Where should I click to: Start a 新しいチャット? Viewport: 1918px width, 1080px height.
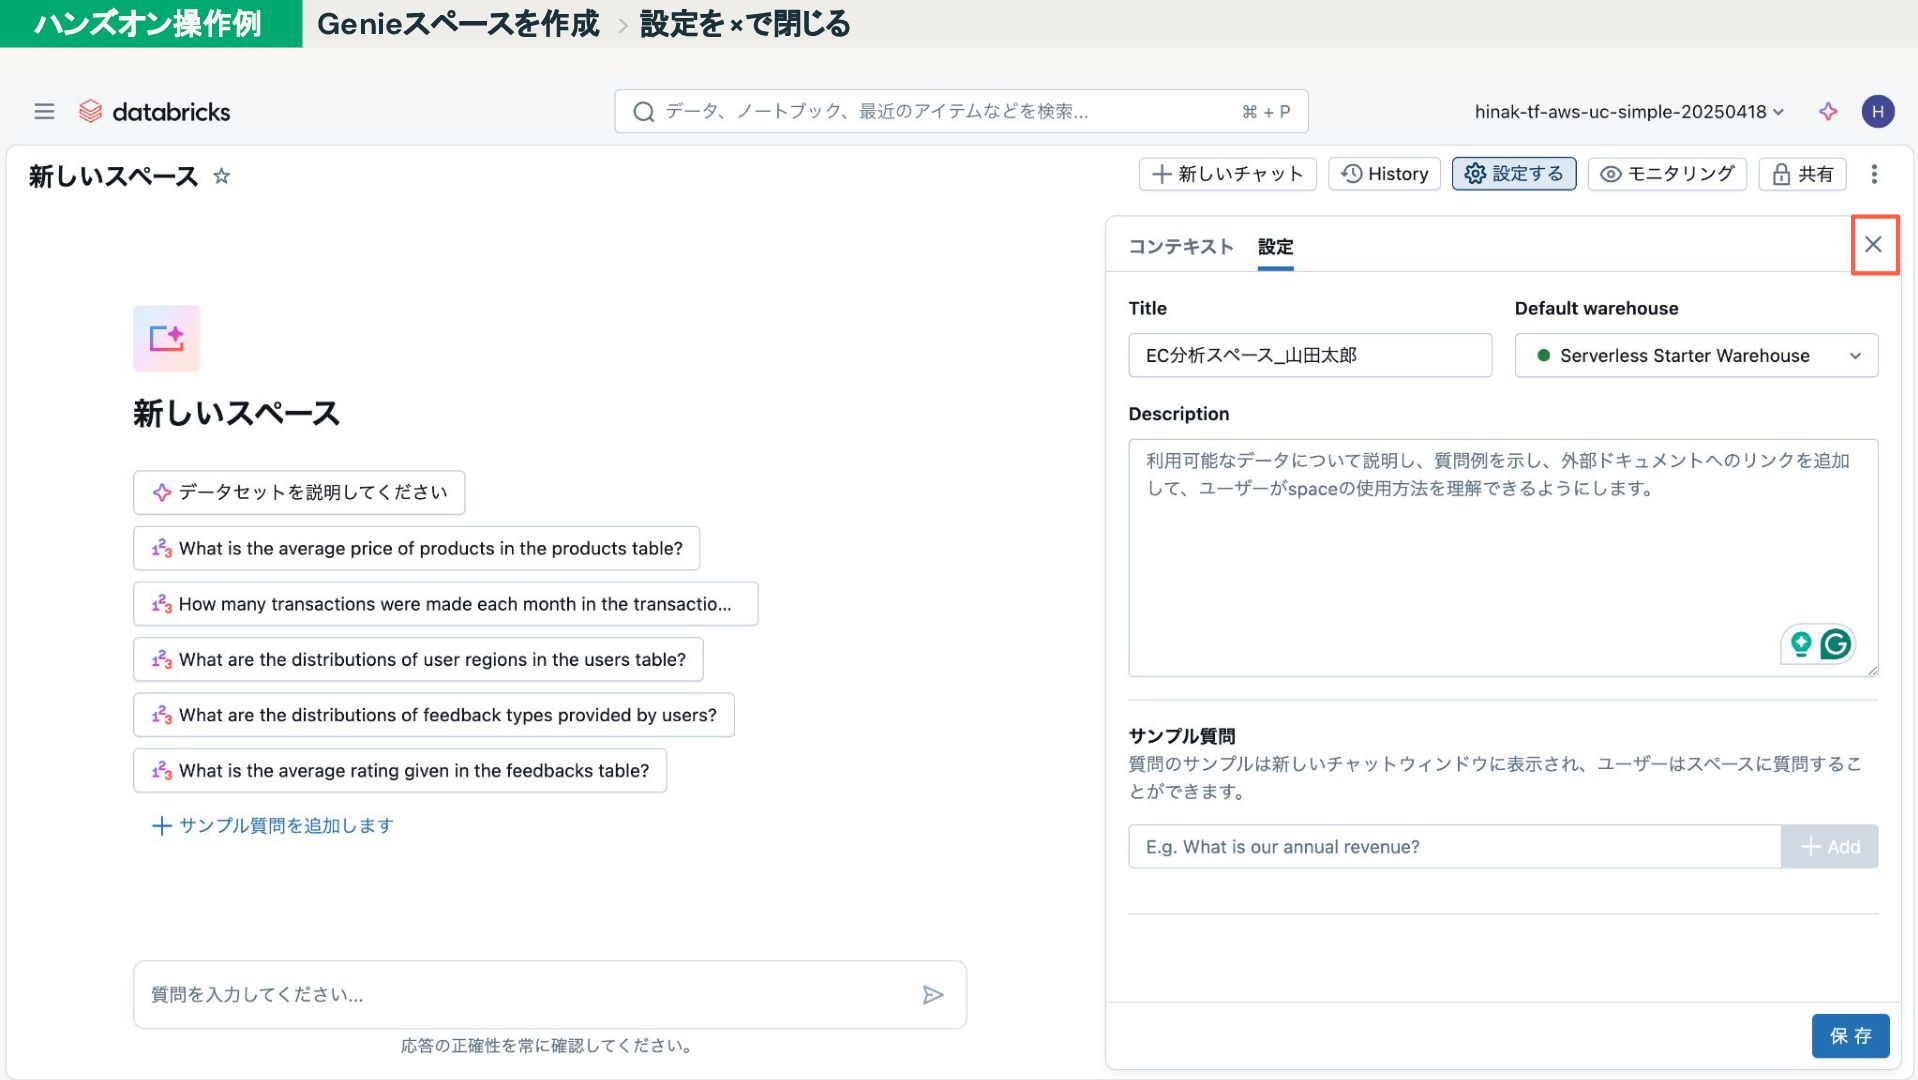tap(1227, 174)
